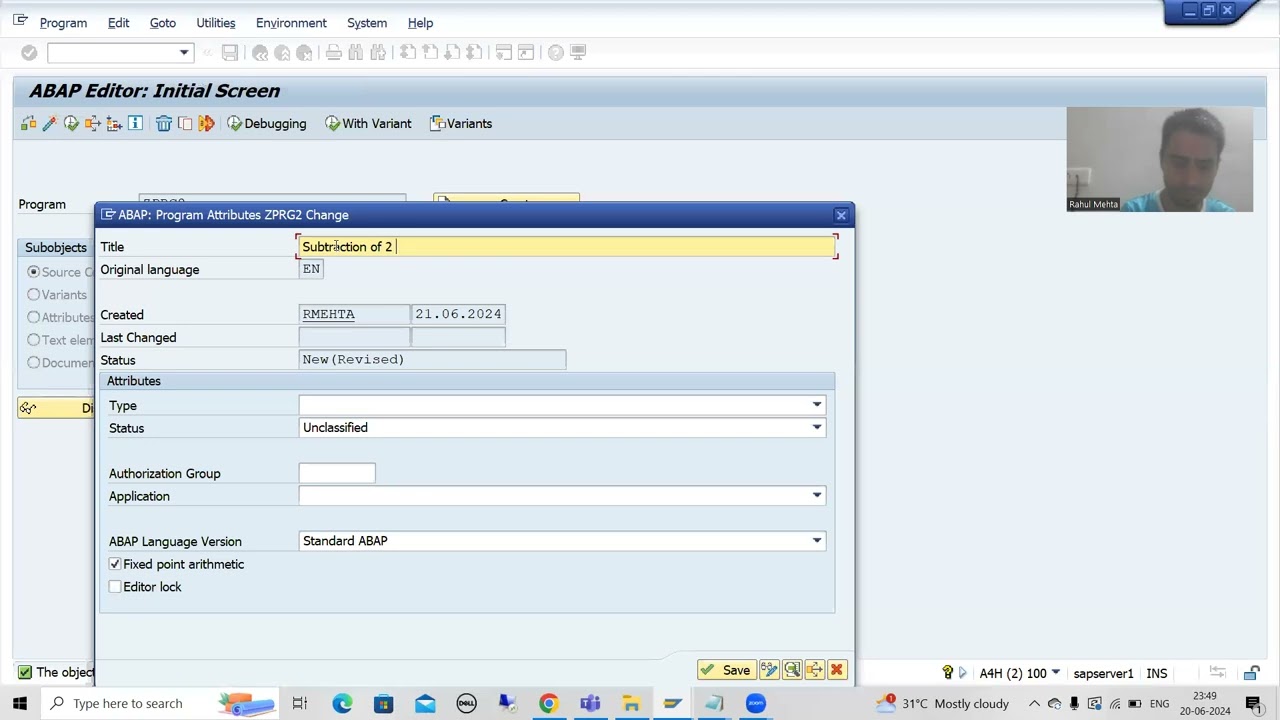Click the Save button in the dialog
Image resolution: width=1280 pixels, height=720 pixels.
[x=726, y=670]
